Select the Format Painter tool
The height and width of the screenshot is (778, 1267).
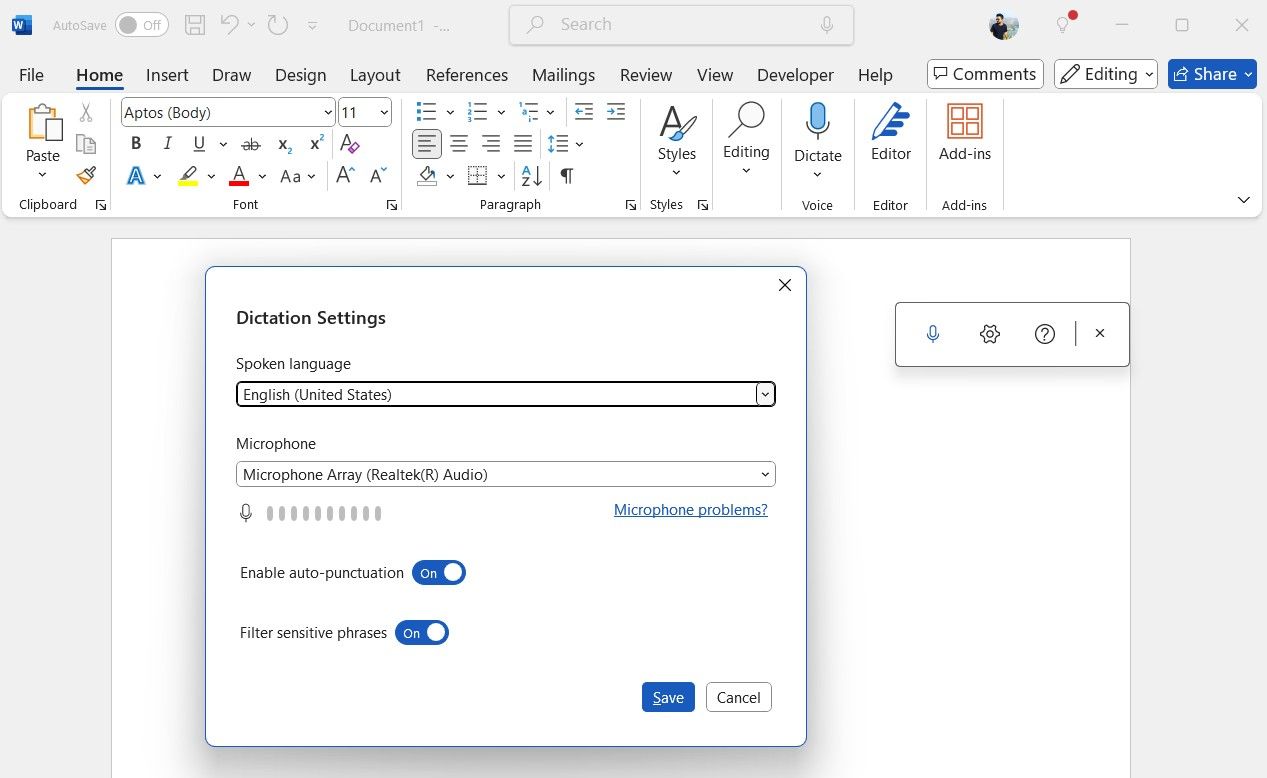pyautogui.click(x=85, y=175)
